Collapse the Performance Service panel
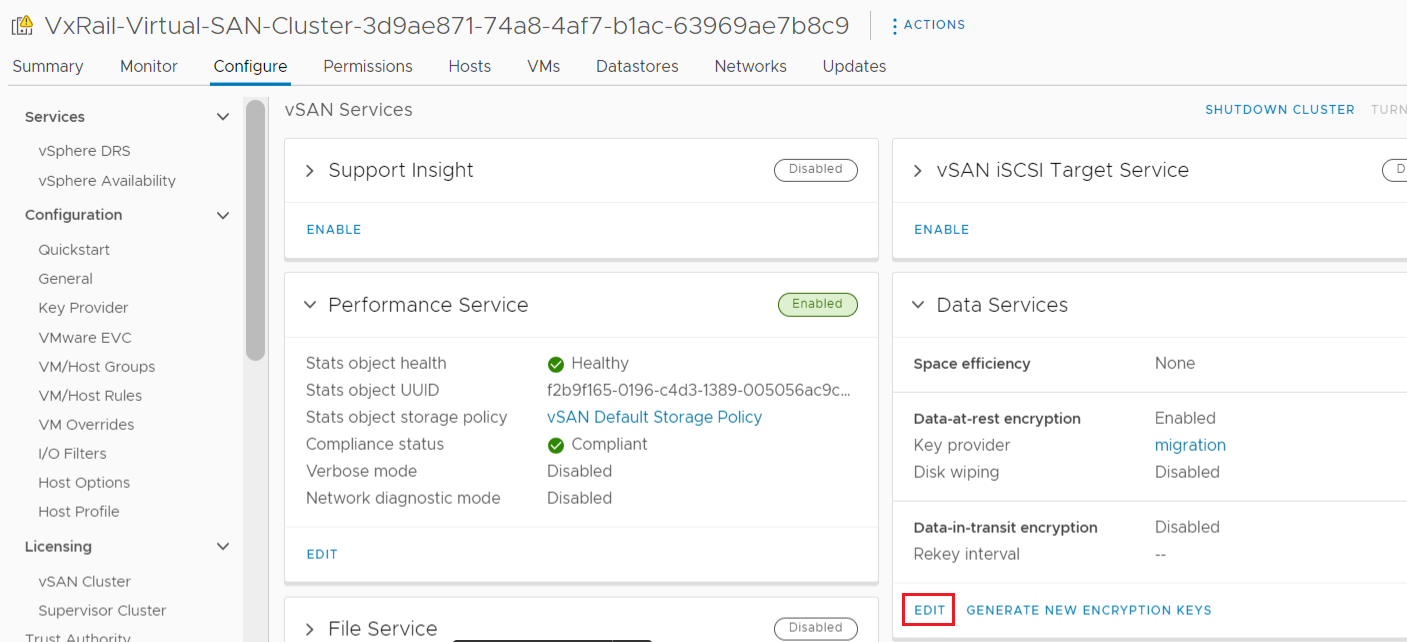Viewport: 1407px width, 642px height. (x=310, y=305)
